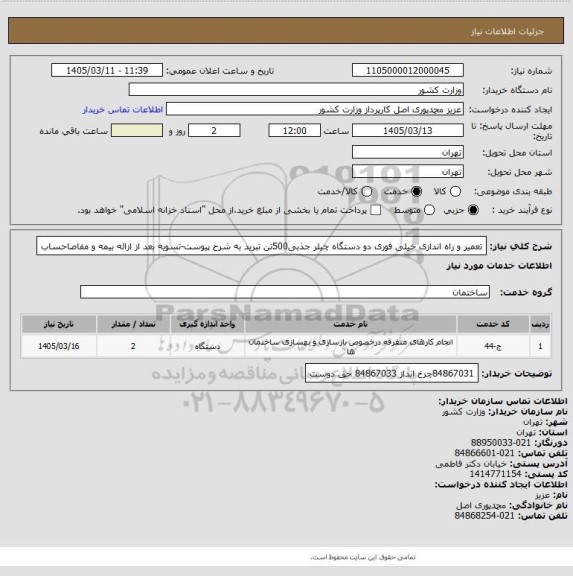573x576 pixels.
Task: Click the requester phone 84868254-021
Action: pyautogui.click(x=484, y=516)
